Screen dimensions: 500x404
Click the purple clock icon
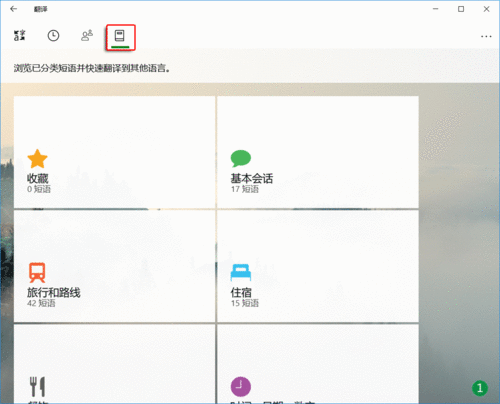[241, 387]
